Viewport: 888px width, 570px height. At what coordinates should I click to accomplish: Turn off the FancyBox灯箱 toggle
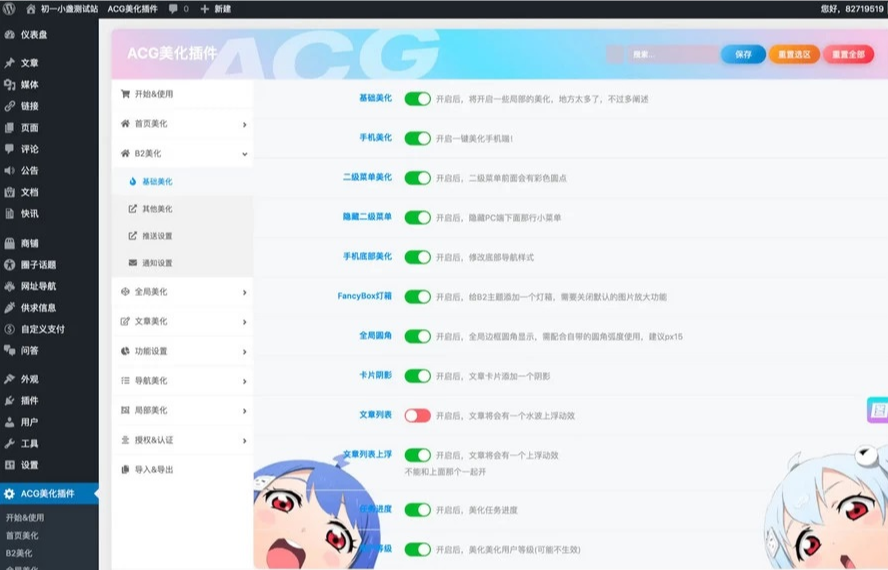pos(417,297)
